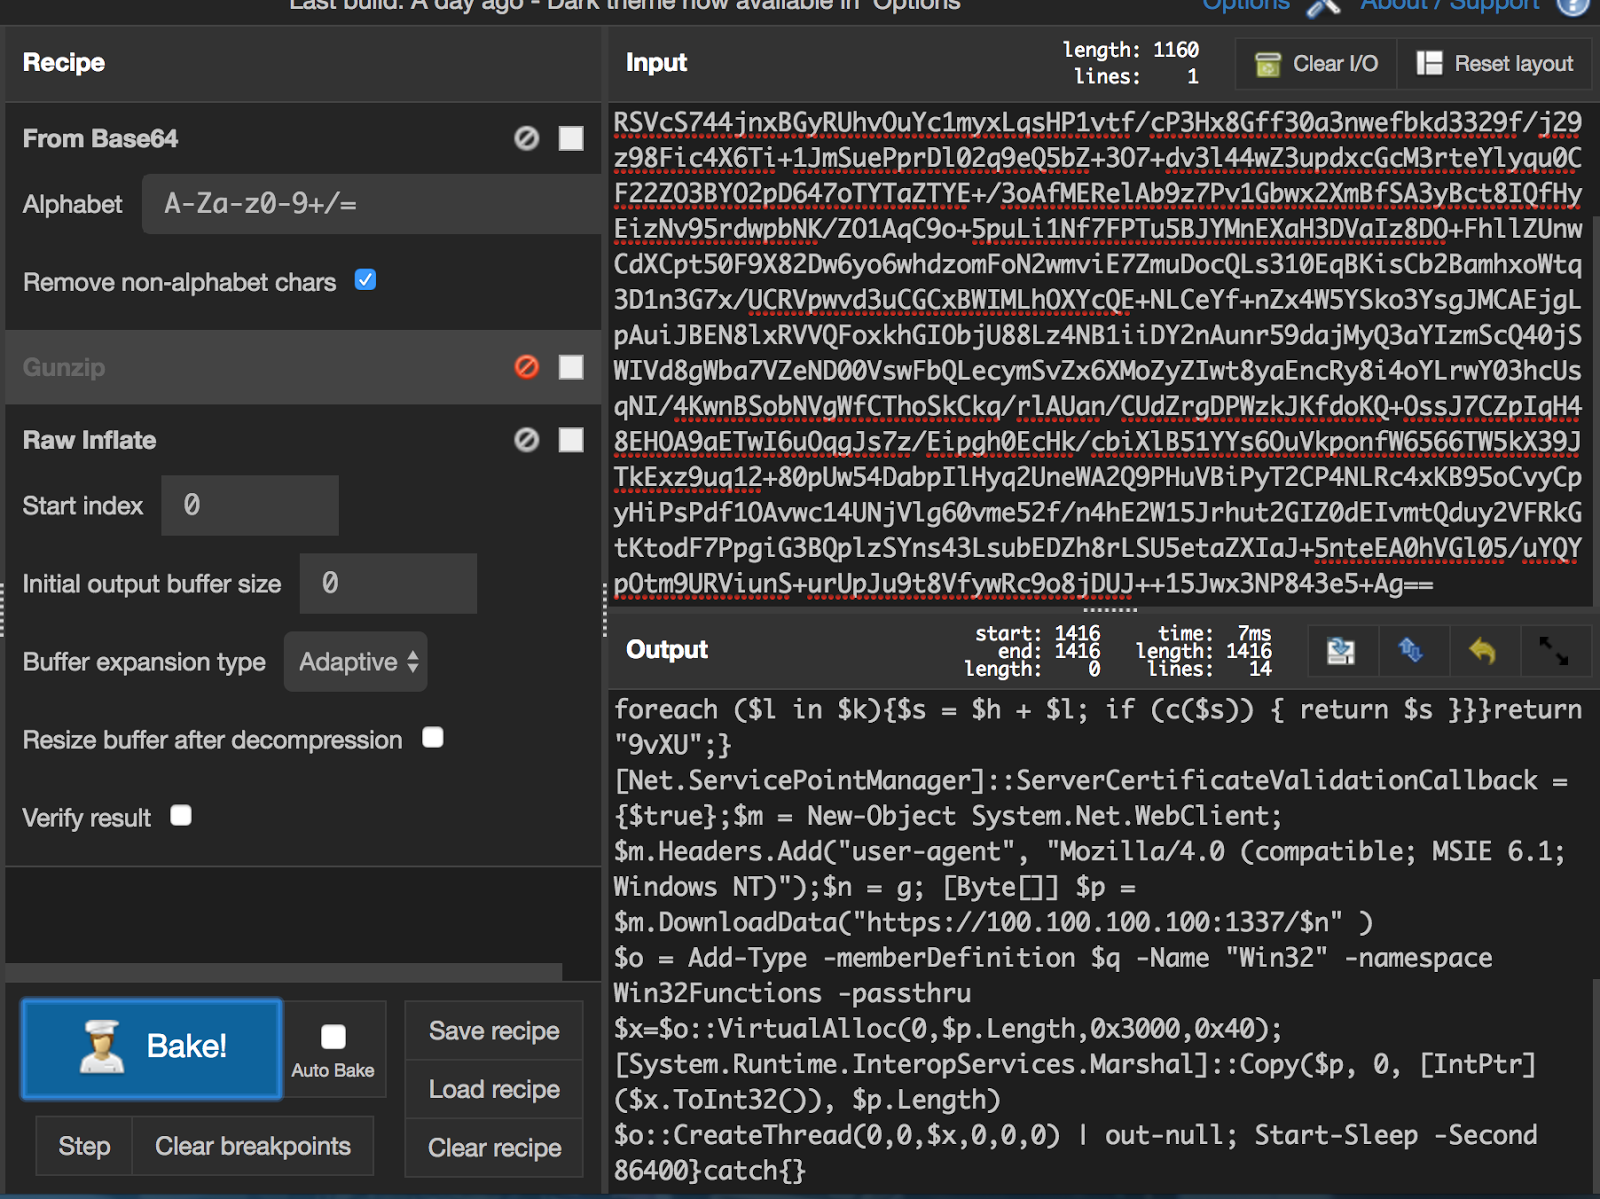Undo the last bake using yellow arrow icon
This screenshot has height=1199, width=1600.
[1482, 651]
